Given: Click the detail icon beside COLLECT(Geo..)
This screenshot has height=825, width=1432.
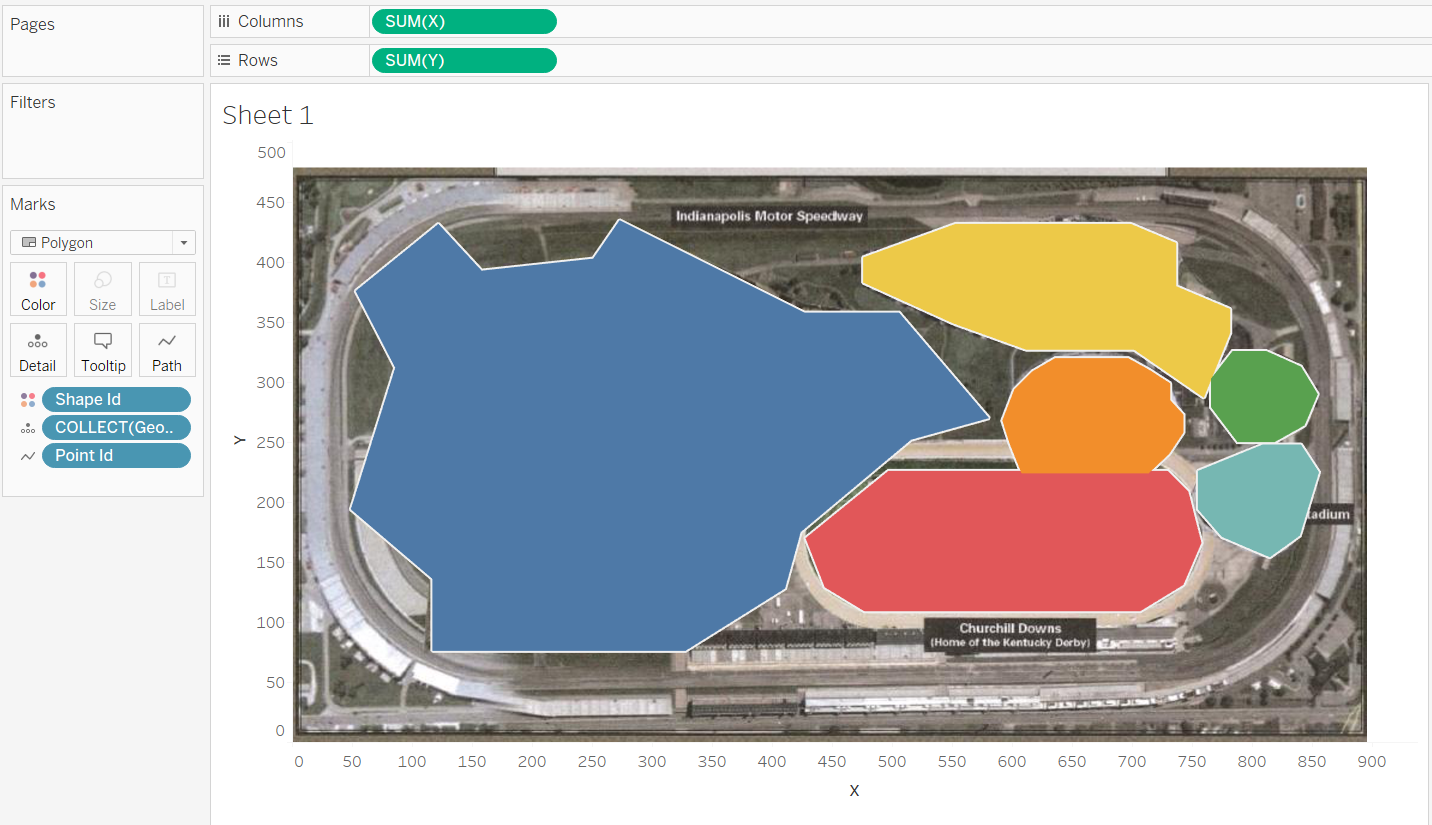Looking at the screenshot, I should 26,427.
